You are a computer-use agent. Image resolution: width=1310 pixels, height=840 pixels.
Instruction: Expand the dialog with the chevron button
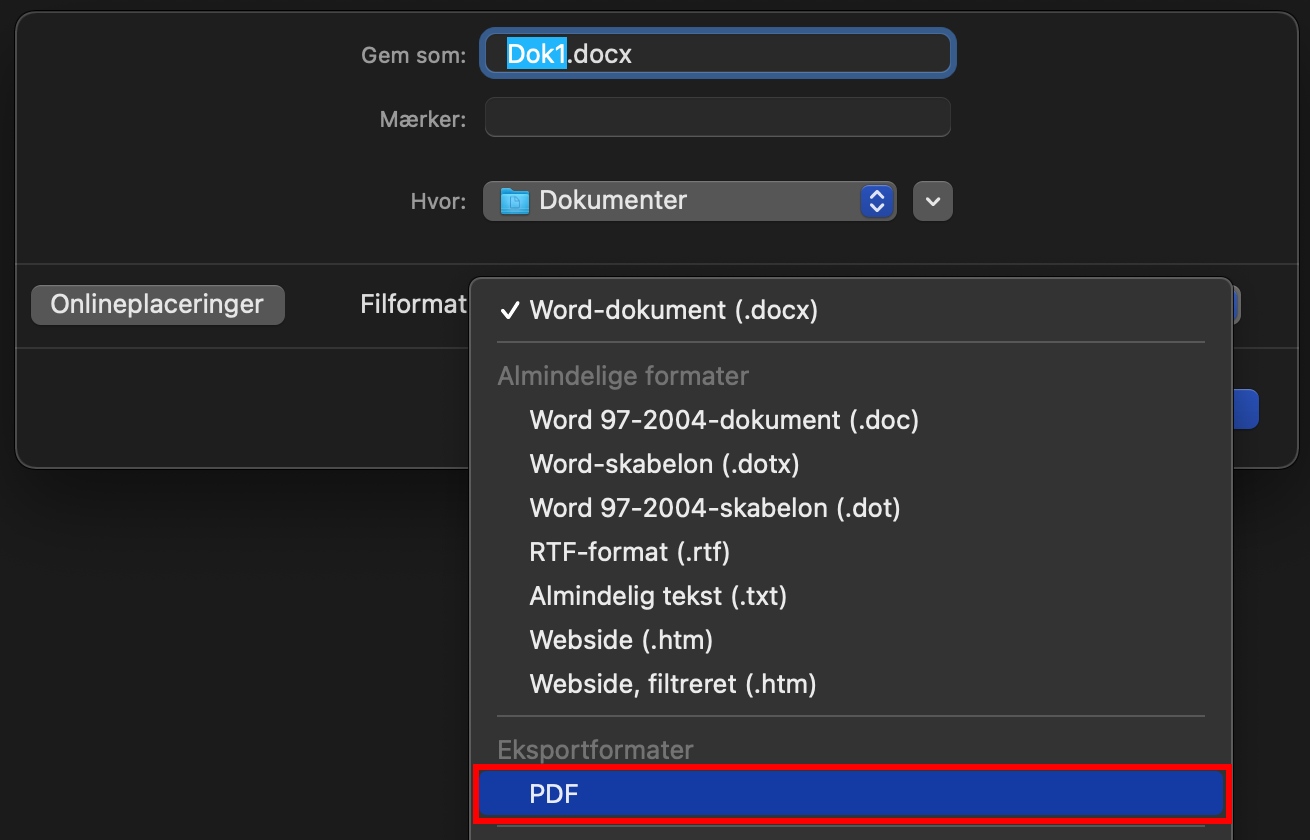(x=933, y=201)
